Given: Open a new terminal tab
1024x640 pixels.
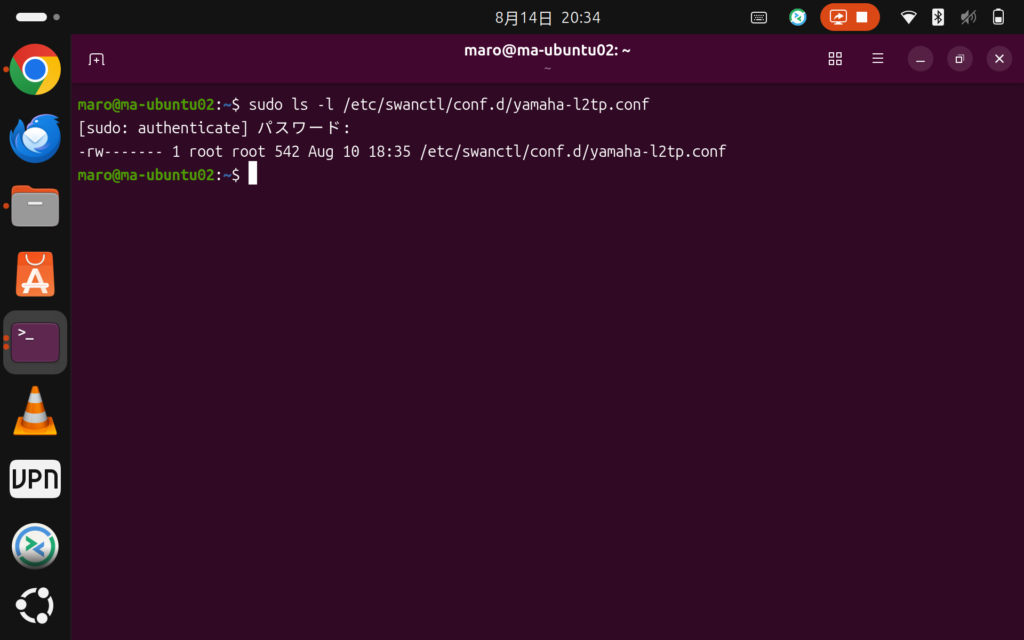Looking at the screenshot, I should [x=97, y=59].
